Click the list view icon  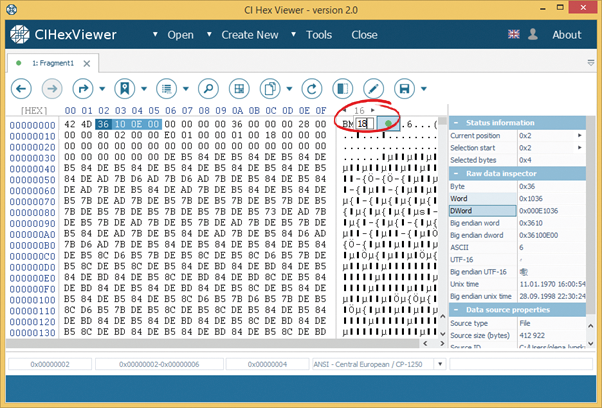167,89
